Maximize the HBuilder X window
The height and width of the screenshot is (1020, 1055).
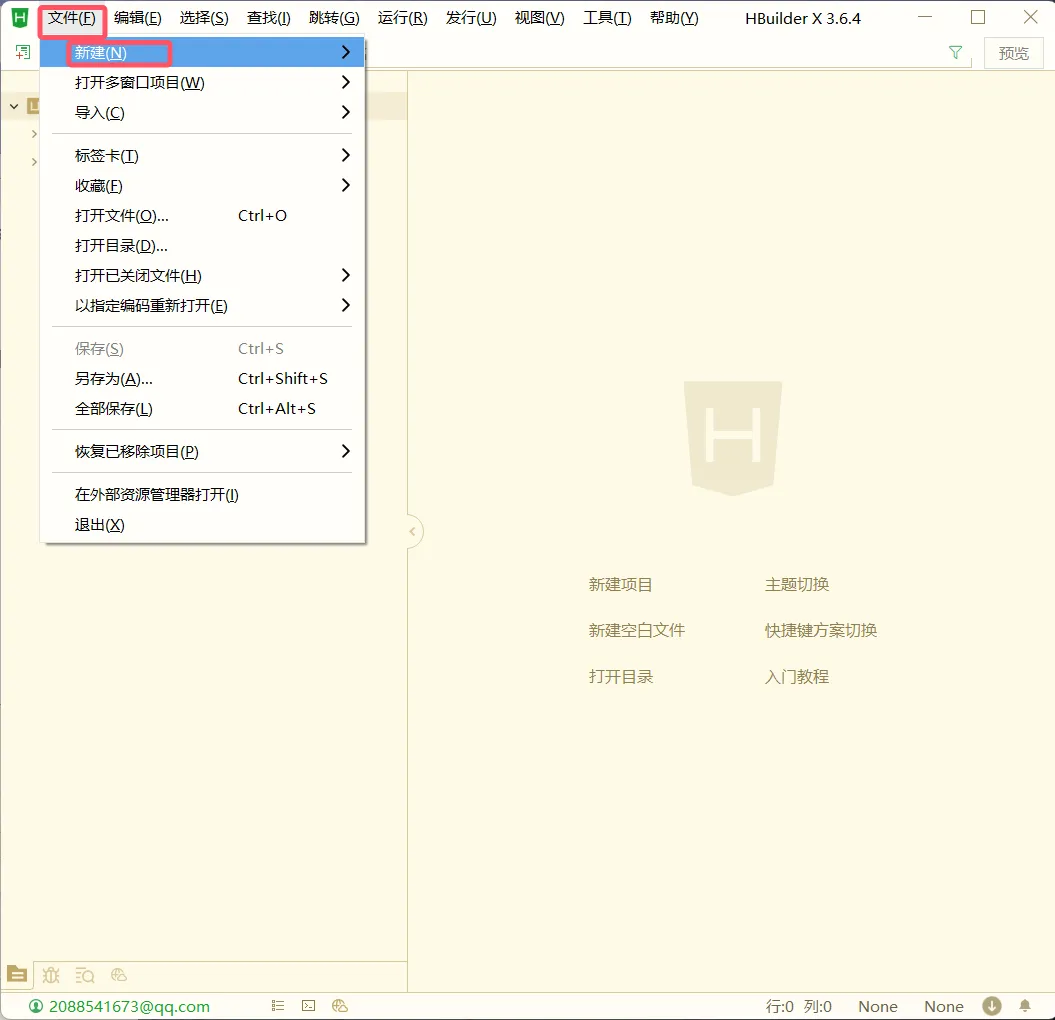click(978, 17)
